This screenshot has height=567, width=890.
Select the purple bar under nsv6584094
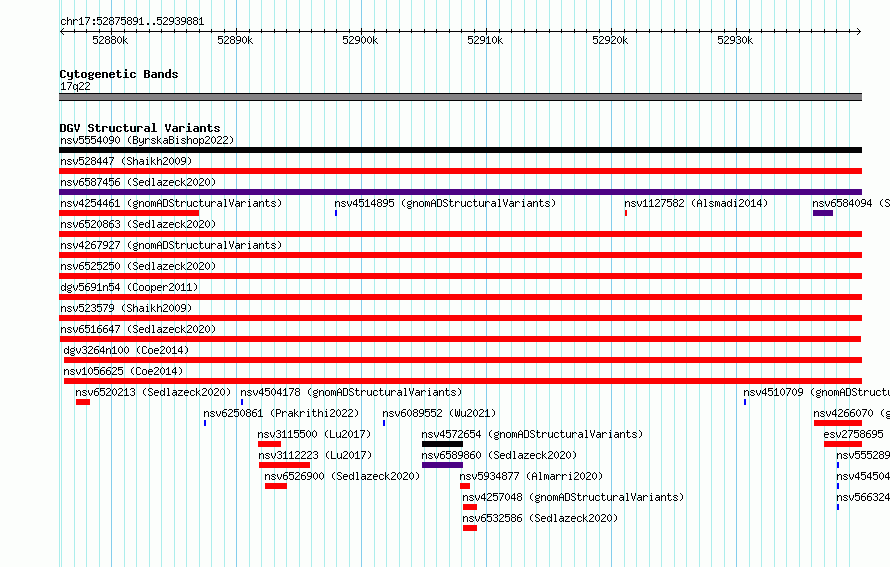tap(823, 213)
